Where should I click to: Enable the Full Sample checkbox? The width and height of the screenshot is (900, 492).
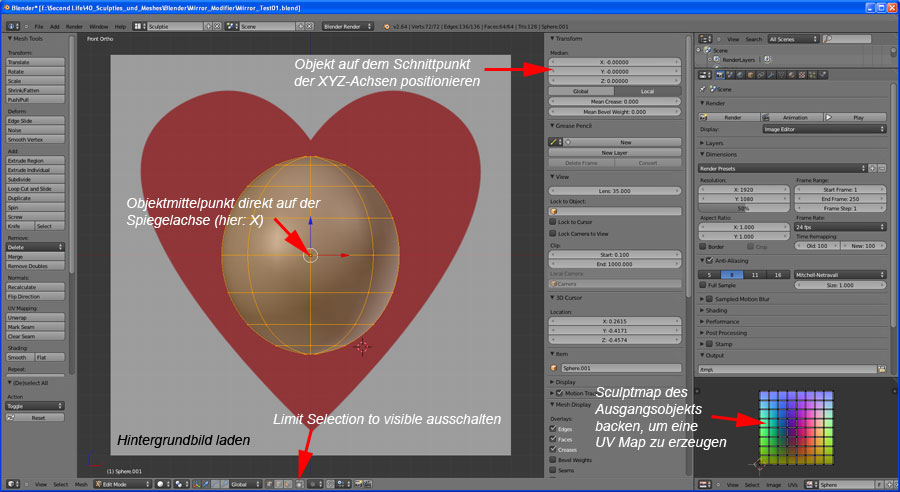[702, 285]
